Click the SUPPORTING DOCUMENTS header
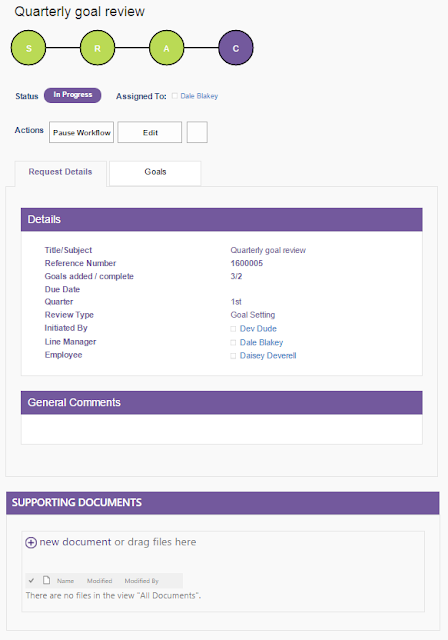448x640 pixels. click(x=223, y=503)
